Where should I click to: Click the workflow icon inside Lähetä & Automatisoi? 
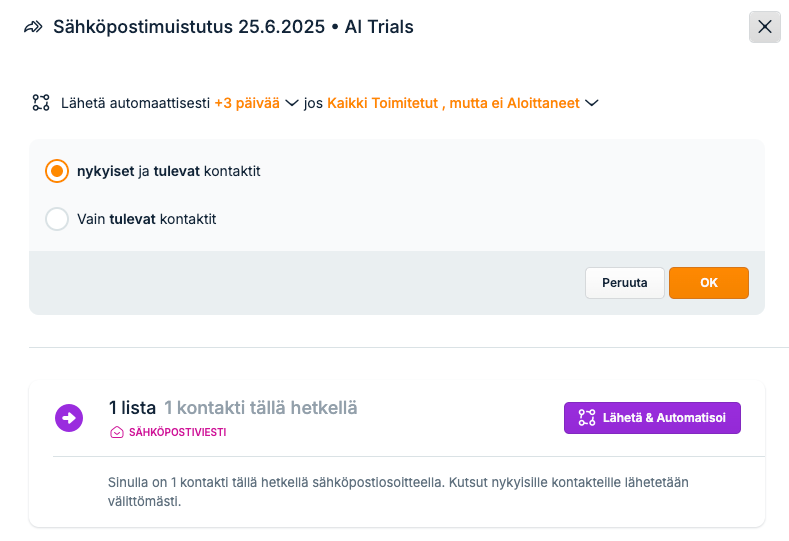pyautogui.click(x=587, y=418)
